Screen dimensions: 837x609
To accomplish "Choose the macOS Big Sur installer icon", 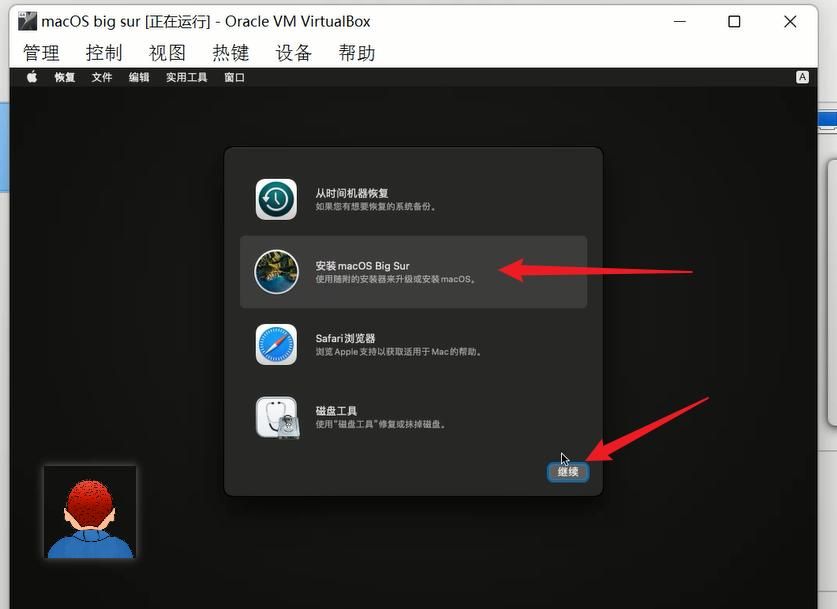I will pos(276,272).
